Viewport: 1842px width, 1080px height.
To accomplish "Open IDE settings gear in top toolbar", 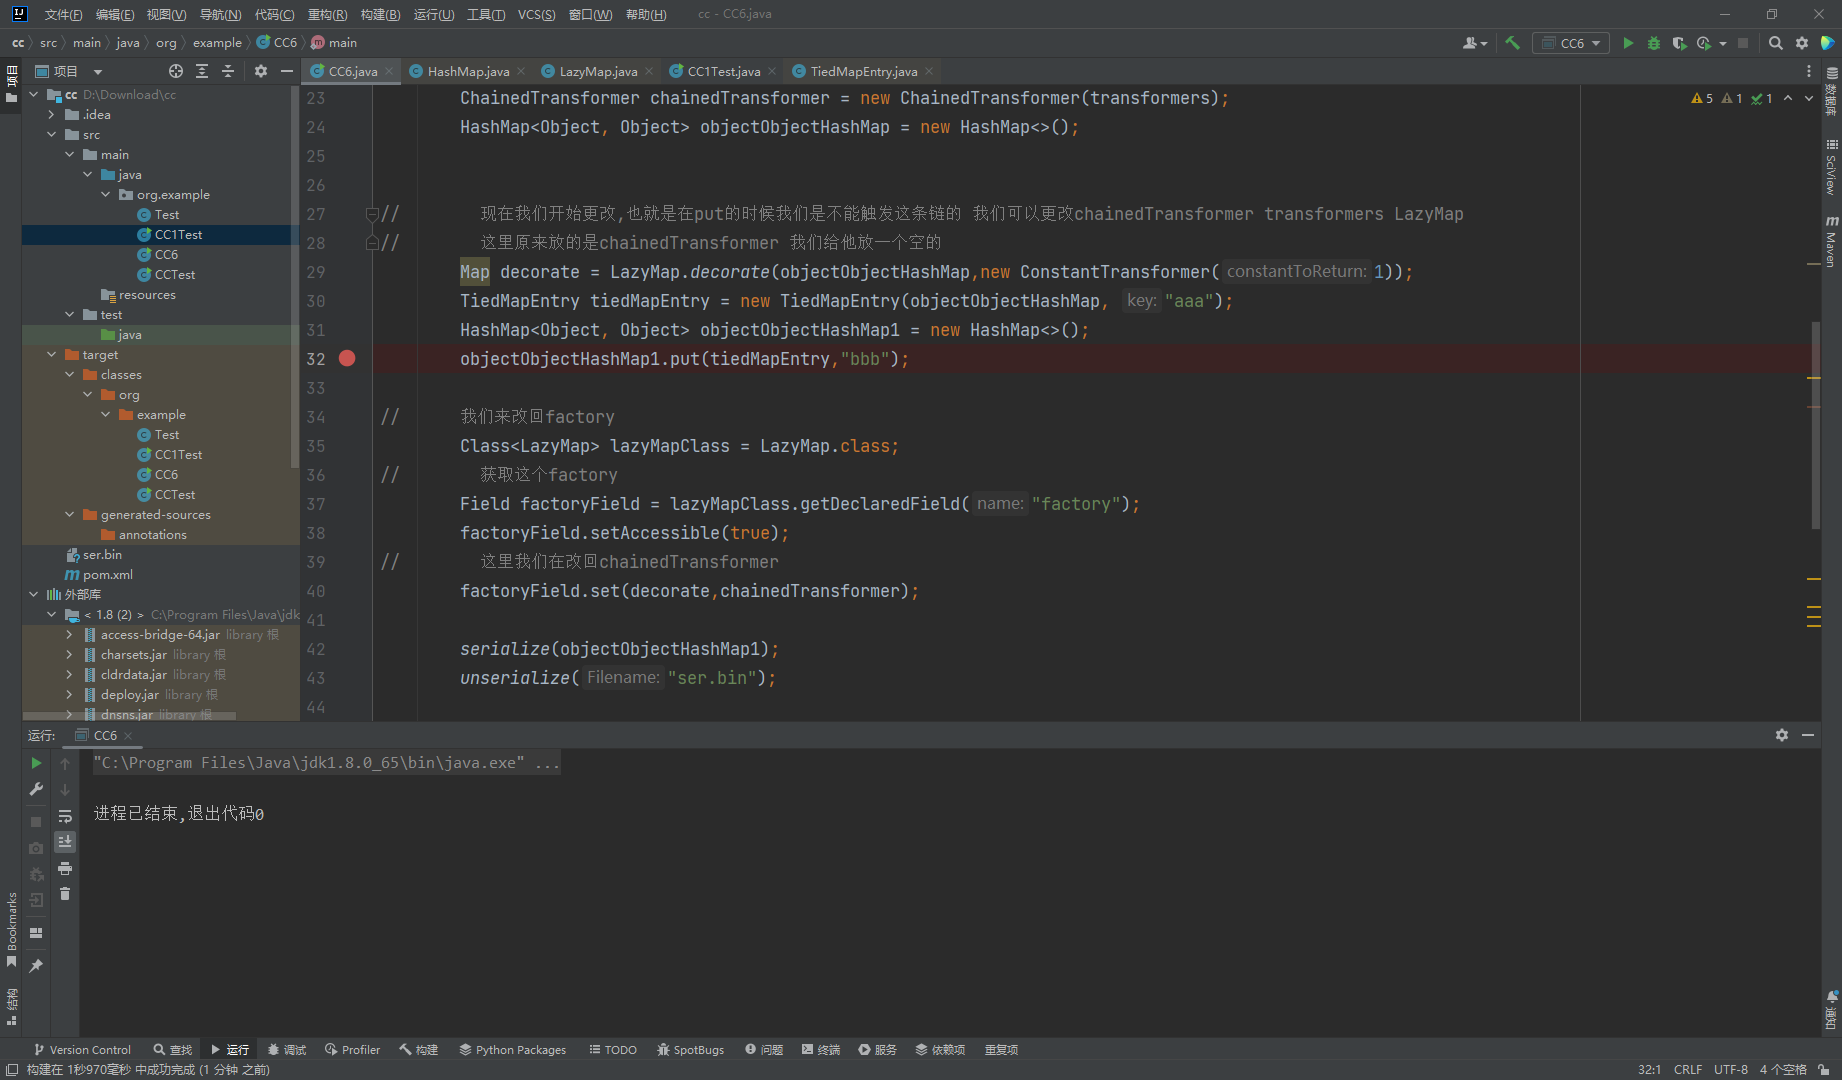I will 1802,43.
